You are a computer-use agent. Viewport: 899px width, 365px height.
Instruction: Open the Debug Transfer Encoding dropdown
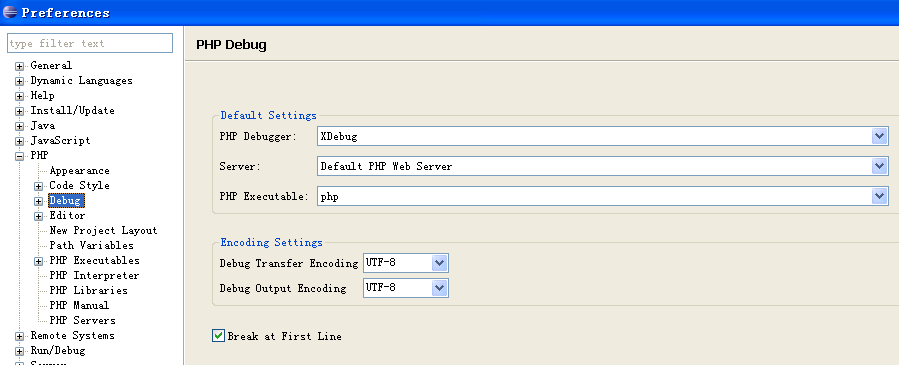[x=439, y=263]
